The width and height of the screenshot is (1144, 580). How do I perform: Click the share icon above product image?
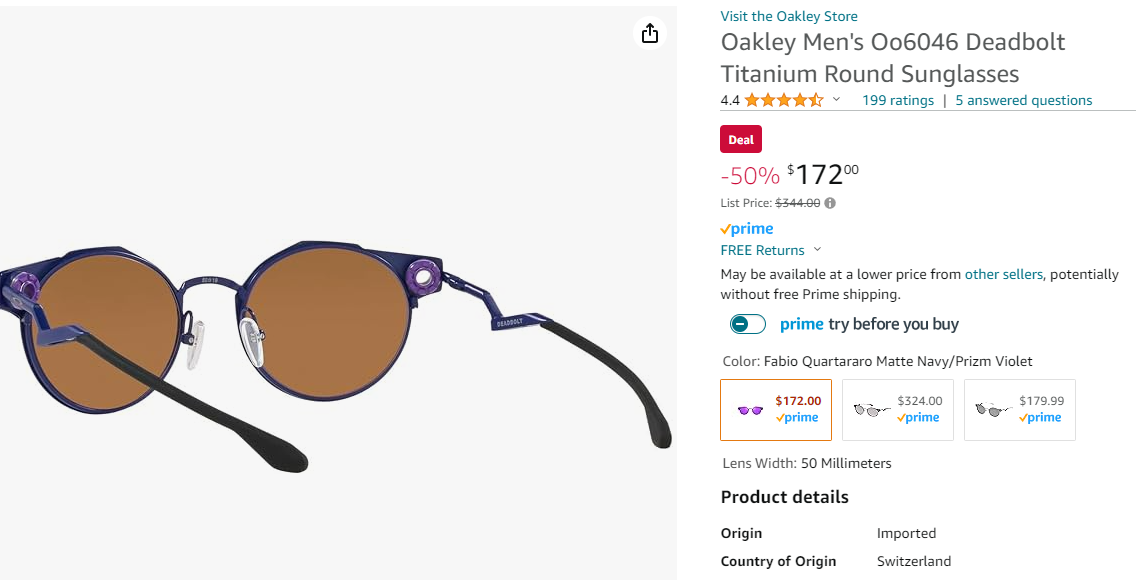tap(650, 33)
